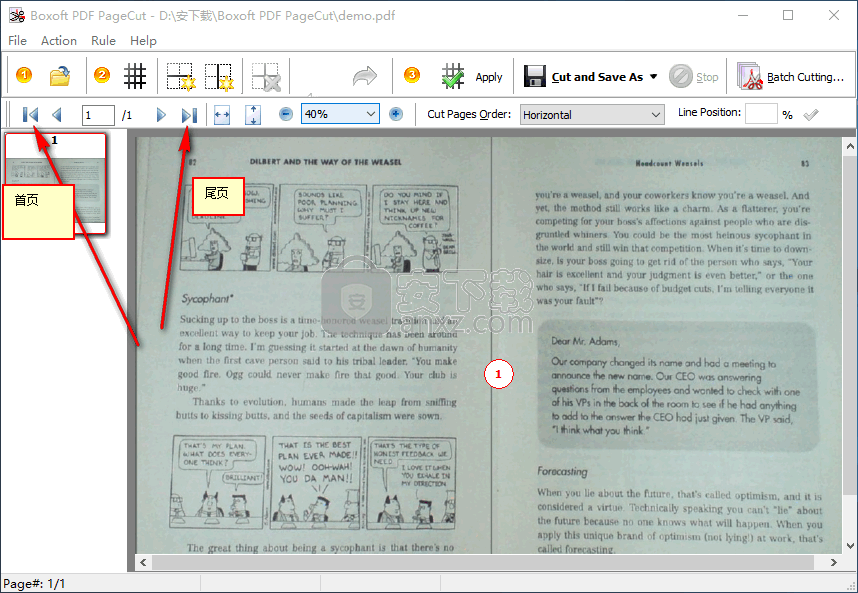The height and width of the screenshot is (593, 858).
Task: Click the vertical scrollbar up arrow
Action: pos(850,146)
